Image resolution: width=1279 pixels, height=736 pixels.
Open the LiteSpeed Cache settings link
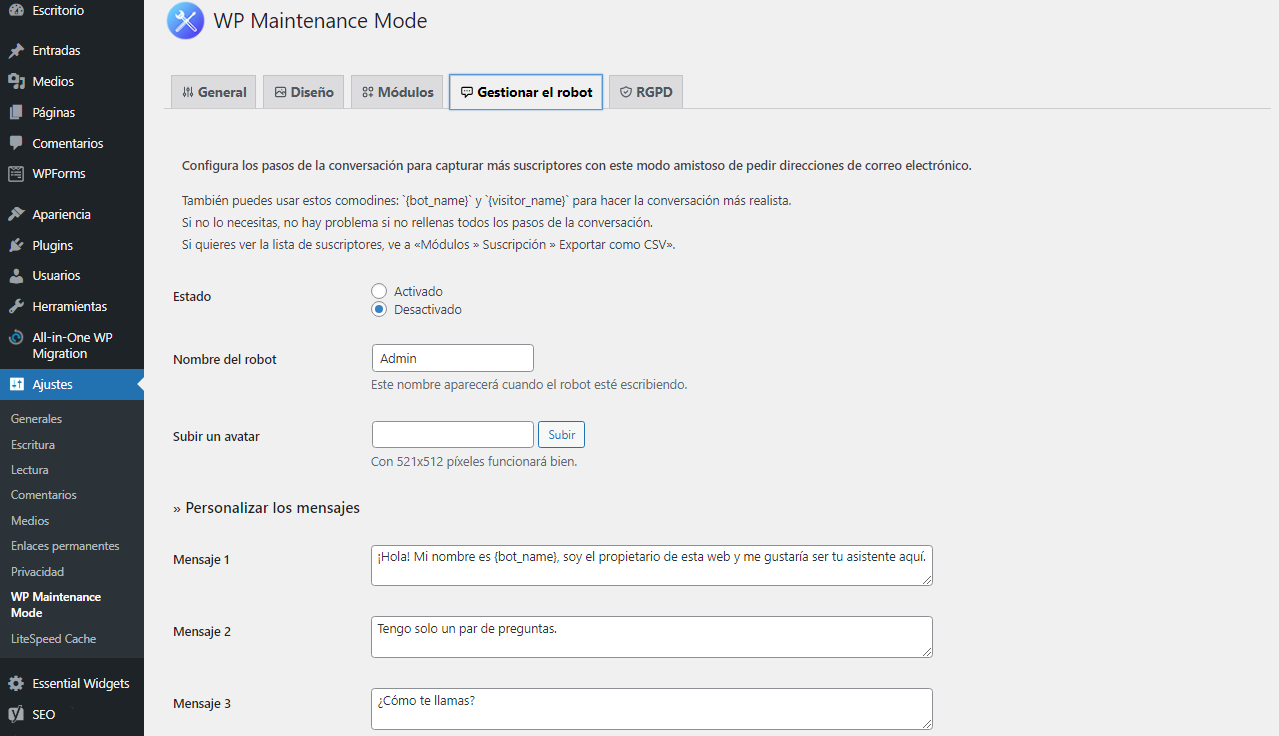point(55,638)
